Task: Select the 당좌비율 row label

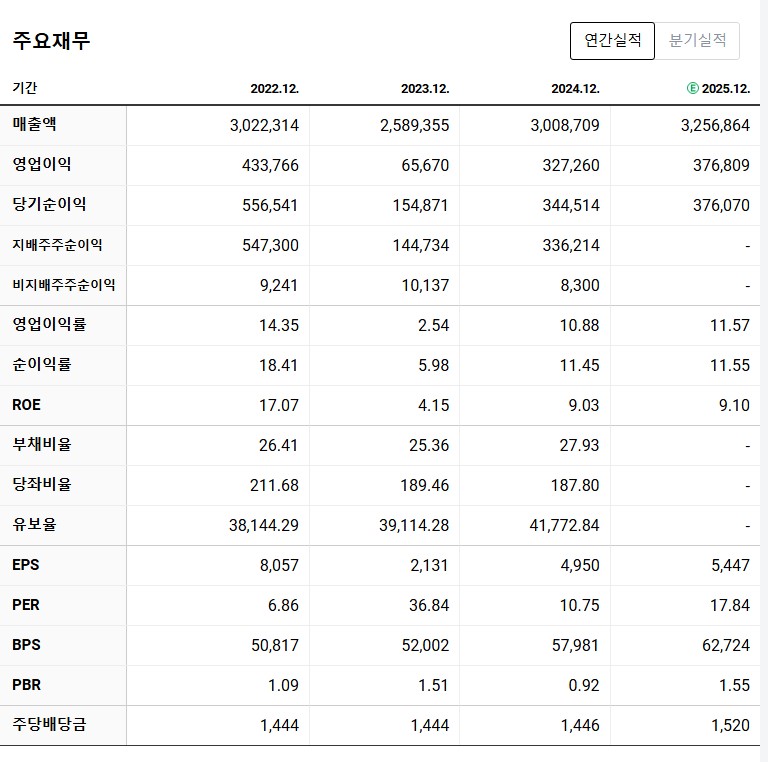Action: coord(42,484)
